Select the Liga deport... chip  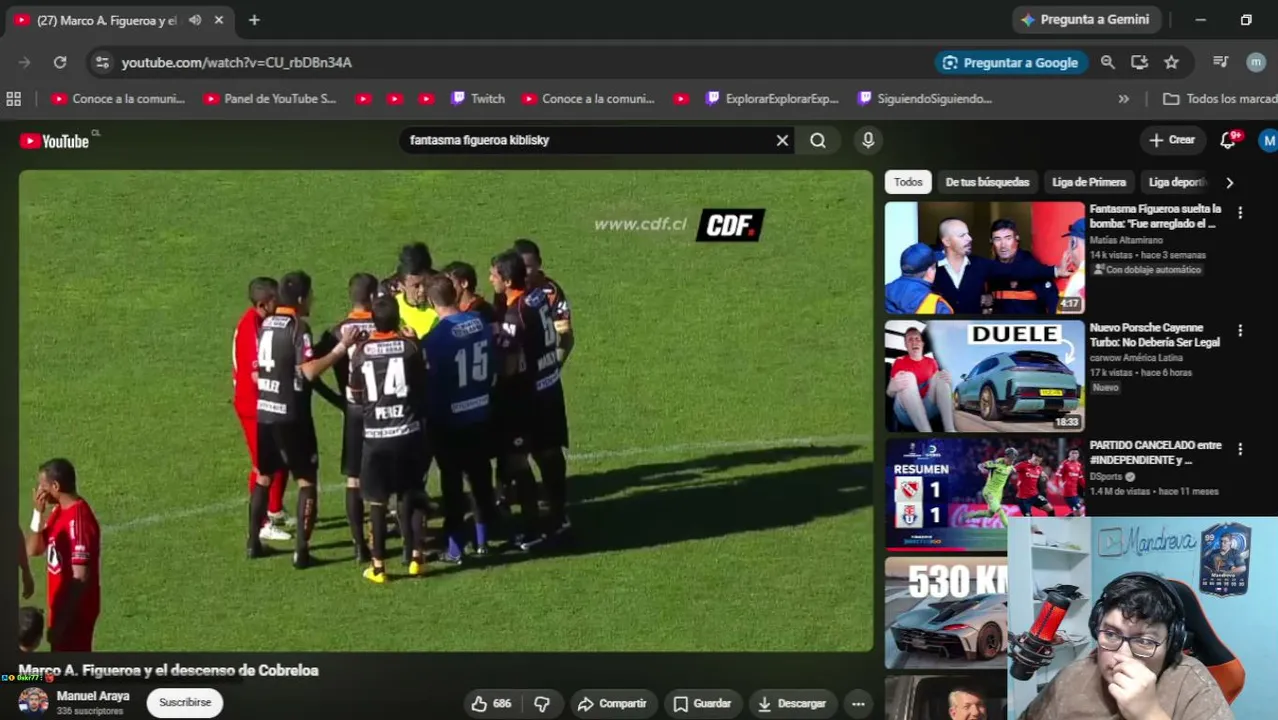click(x=1177, y=182)
